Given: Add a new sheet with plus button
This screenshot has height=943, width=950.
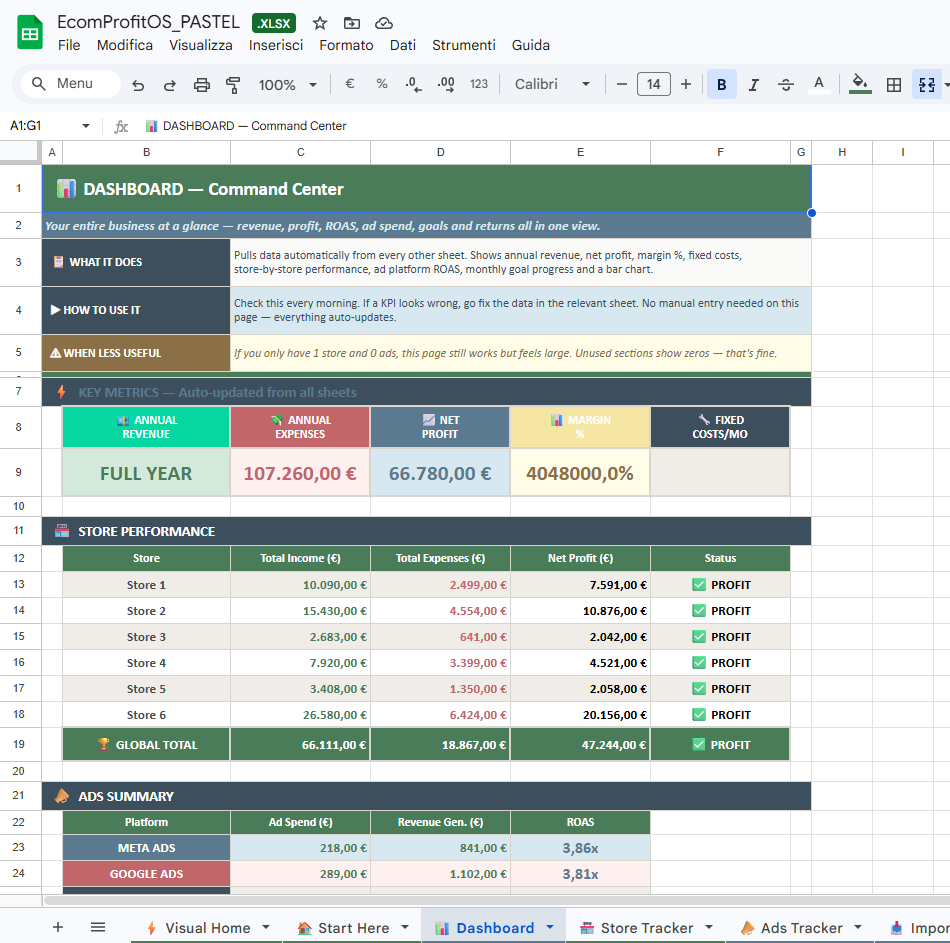Looking at the screenshot, I should pos(58,928).
